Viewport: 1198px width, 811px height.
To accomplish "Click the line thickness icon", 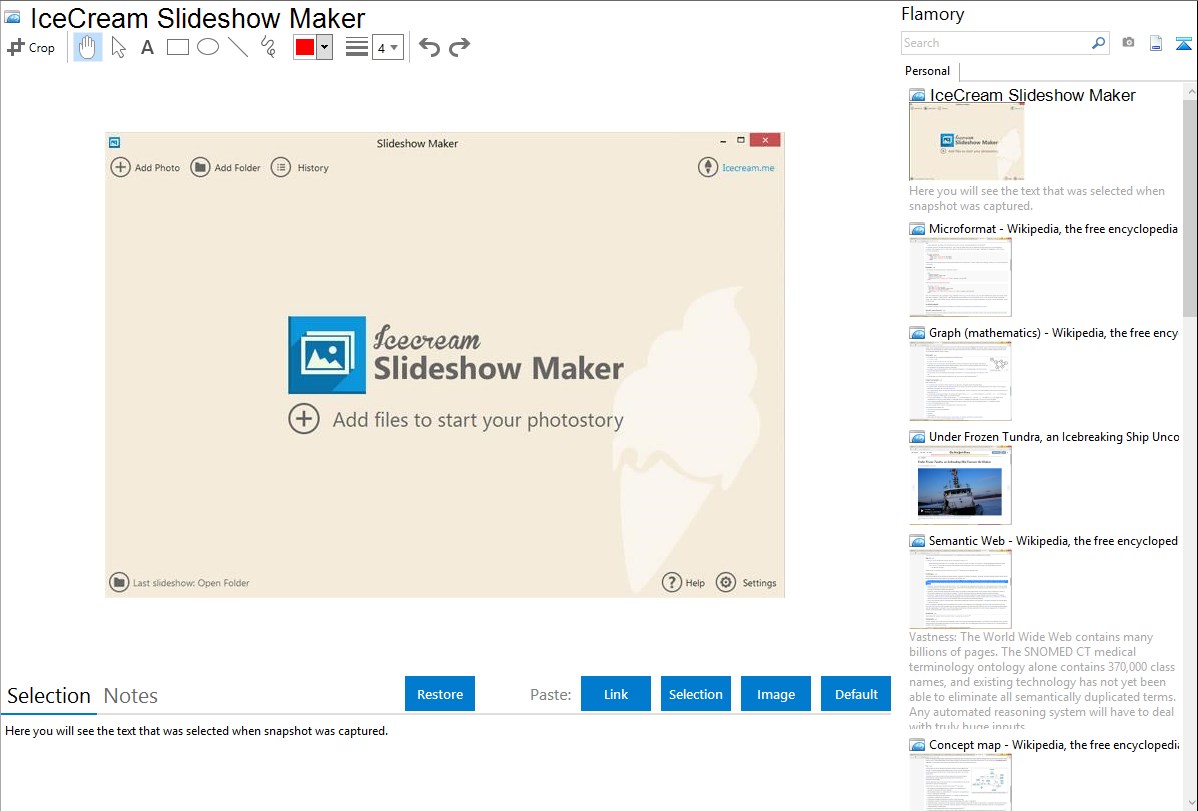I will click(357, 47).
